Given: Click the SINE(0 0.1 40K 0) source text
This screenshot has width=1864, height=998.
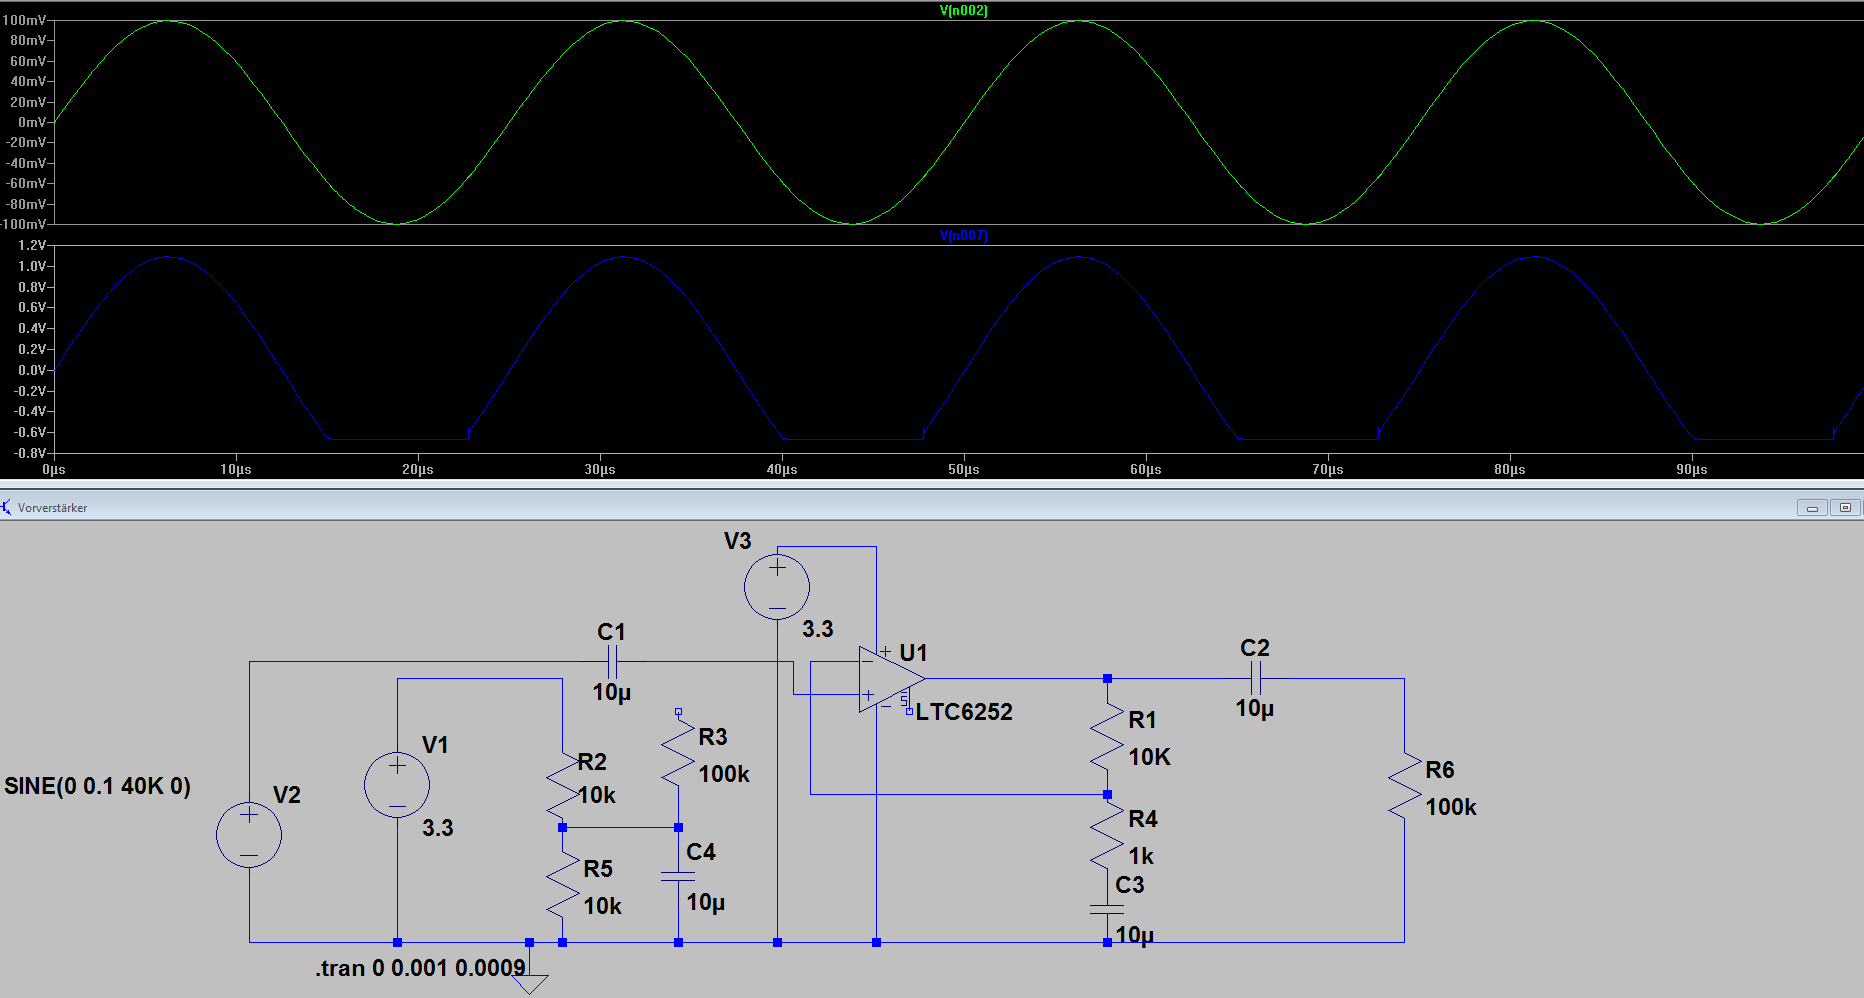Looking at the screenshot, I should click(97, 786).
